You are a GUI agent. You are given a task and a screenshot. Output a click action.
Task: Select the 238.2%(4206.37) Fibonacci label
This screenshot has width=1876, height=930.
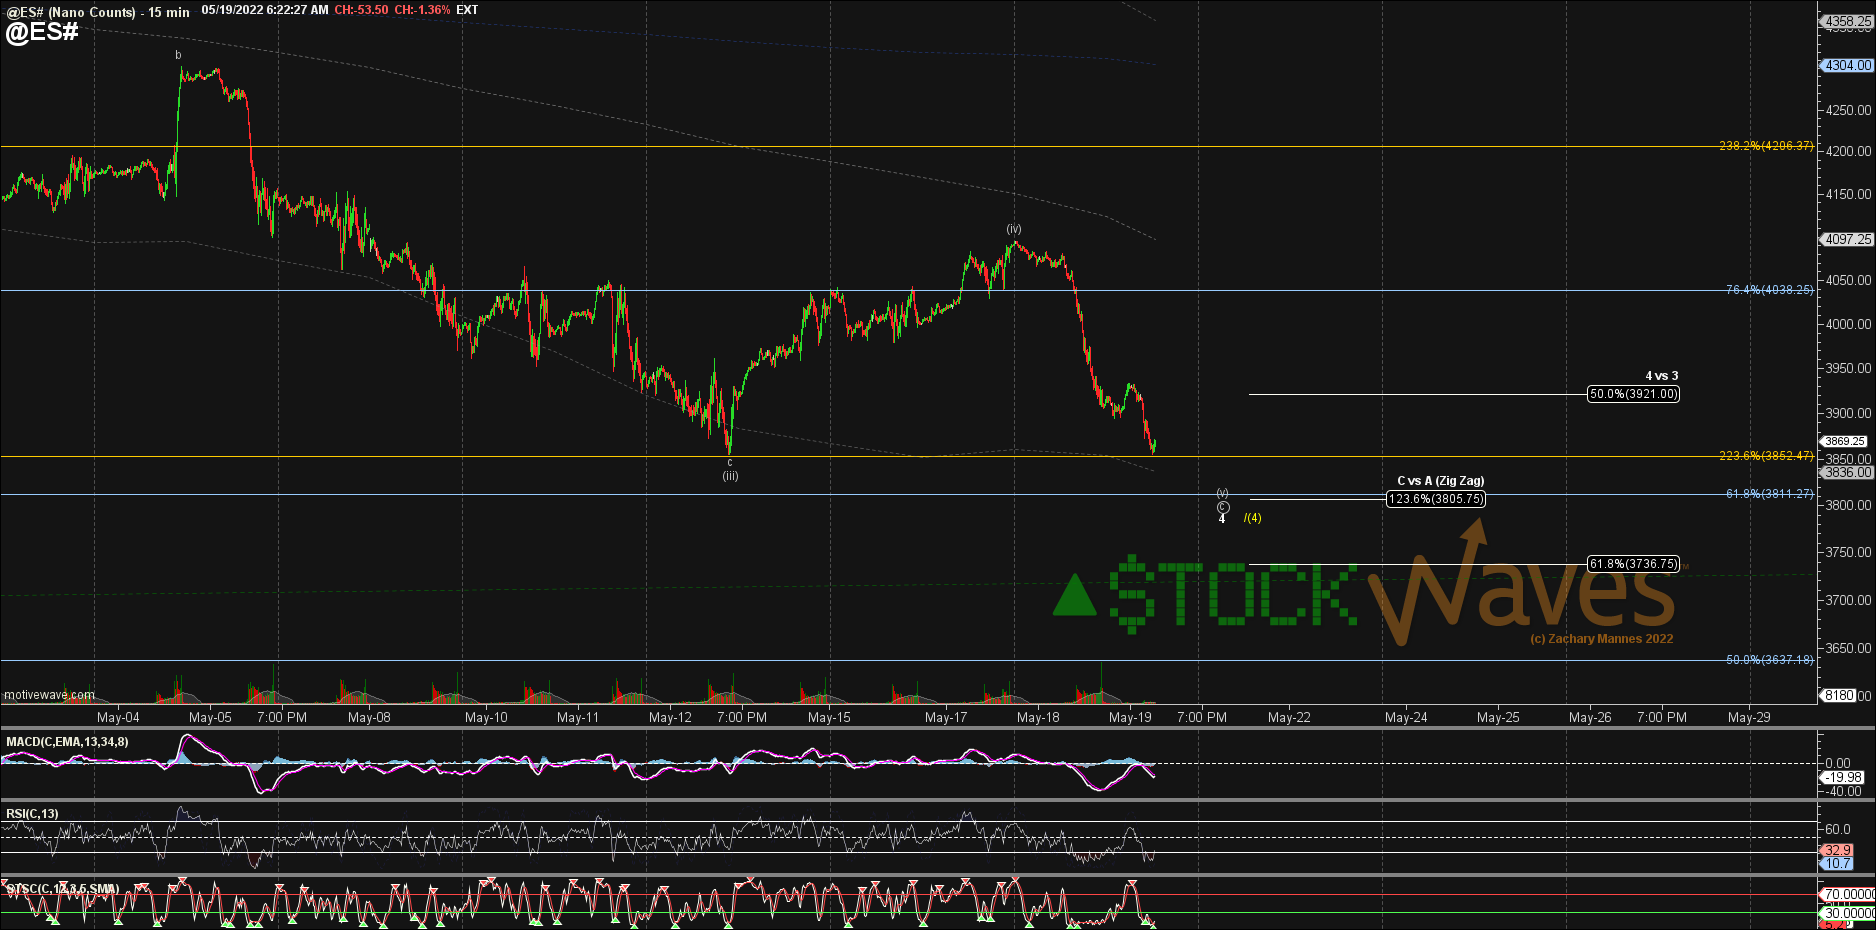coord(1766,146)
